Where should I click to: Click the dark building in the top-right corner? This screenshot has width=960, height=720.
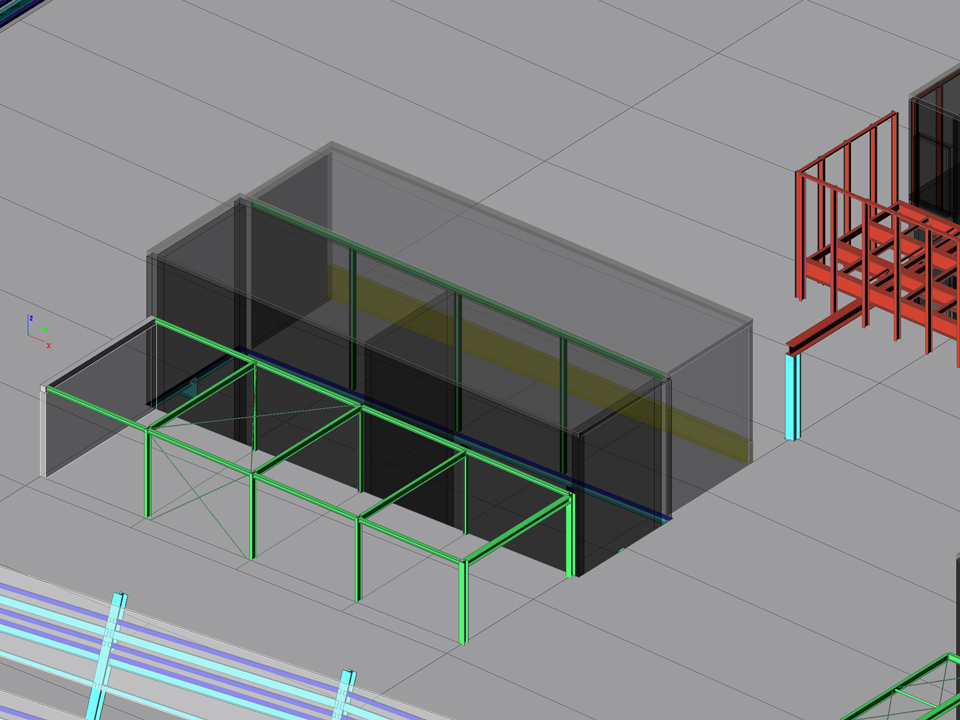pyautogui.click(x=936, y=150)
